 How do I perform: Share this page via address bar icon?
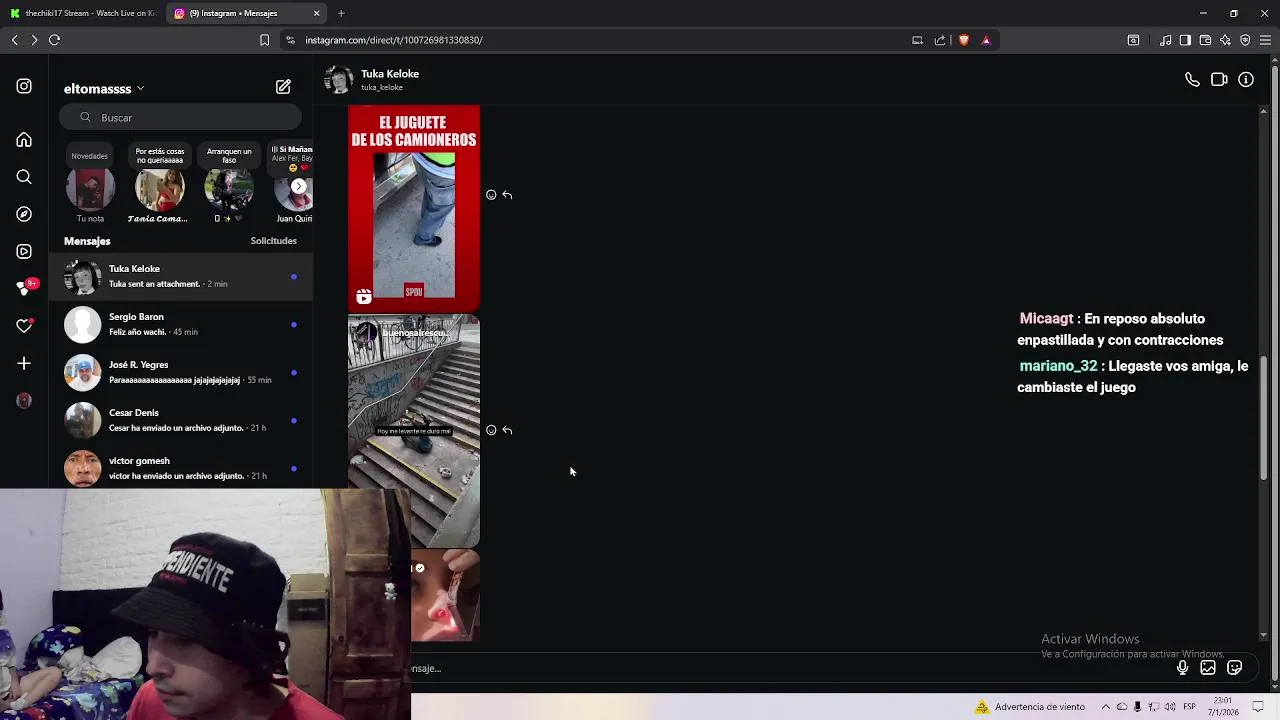[x=940, y=40]
